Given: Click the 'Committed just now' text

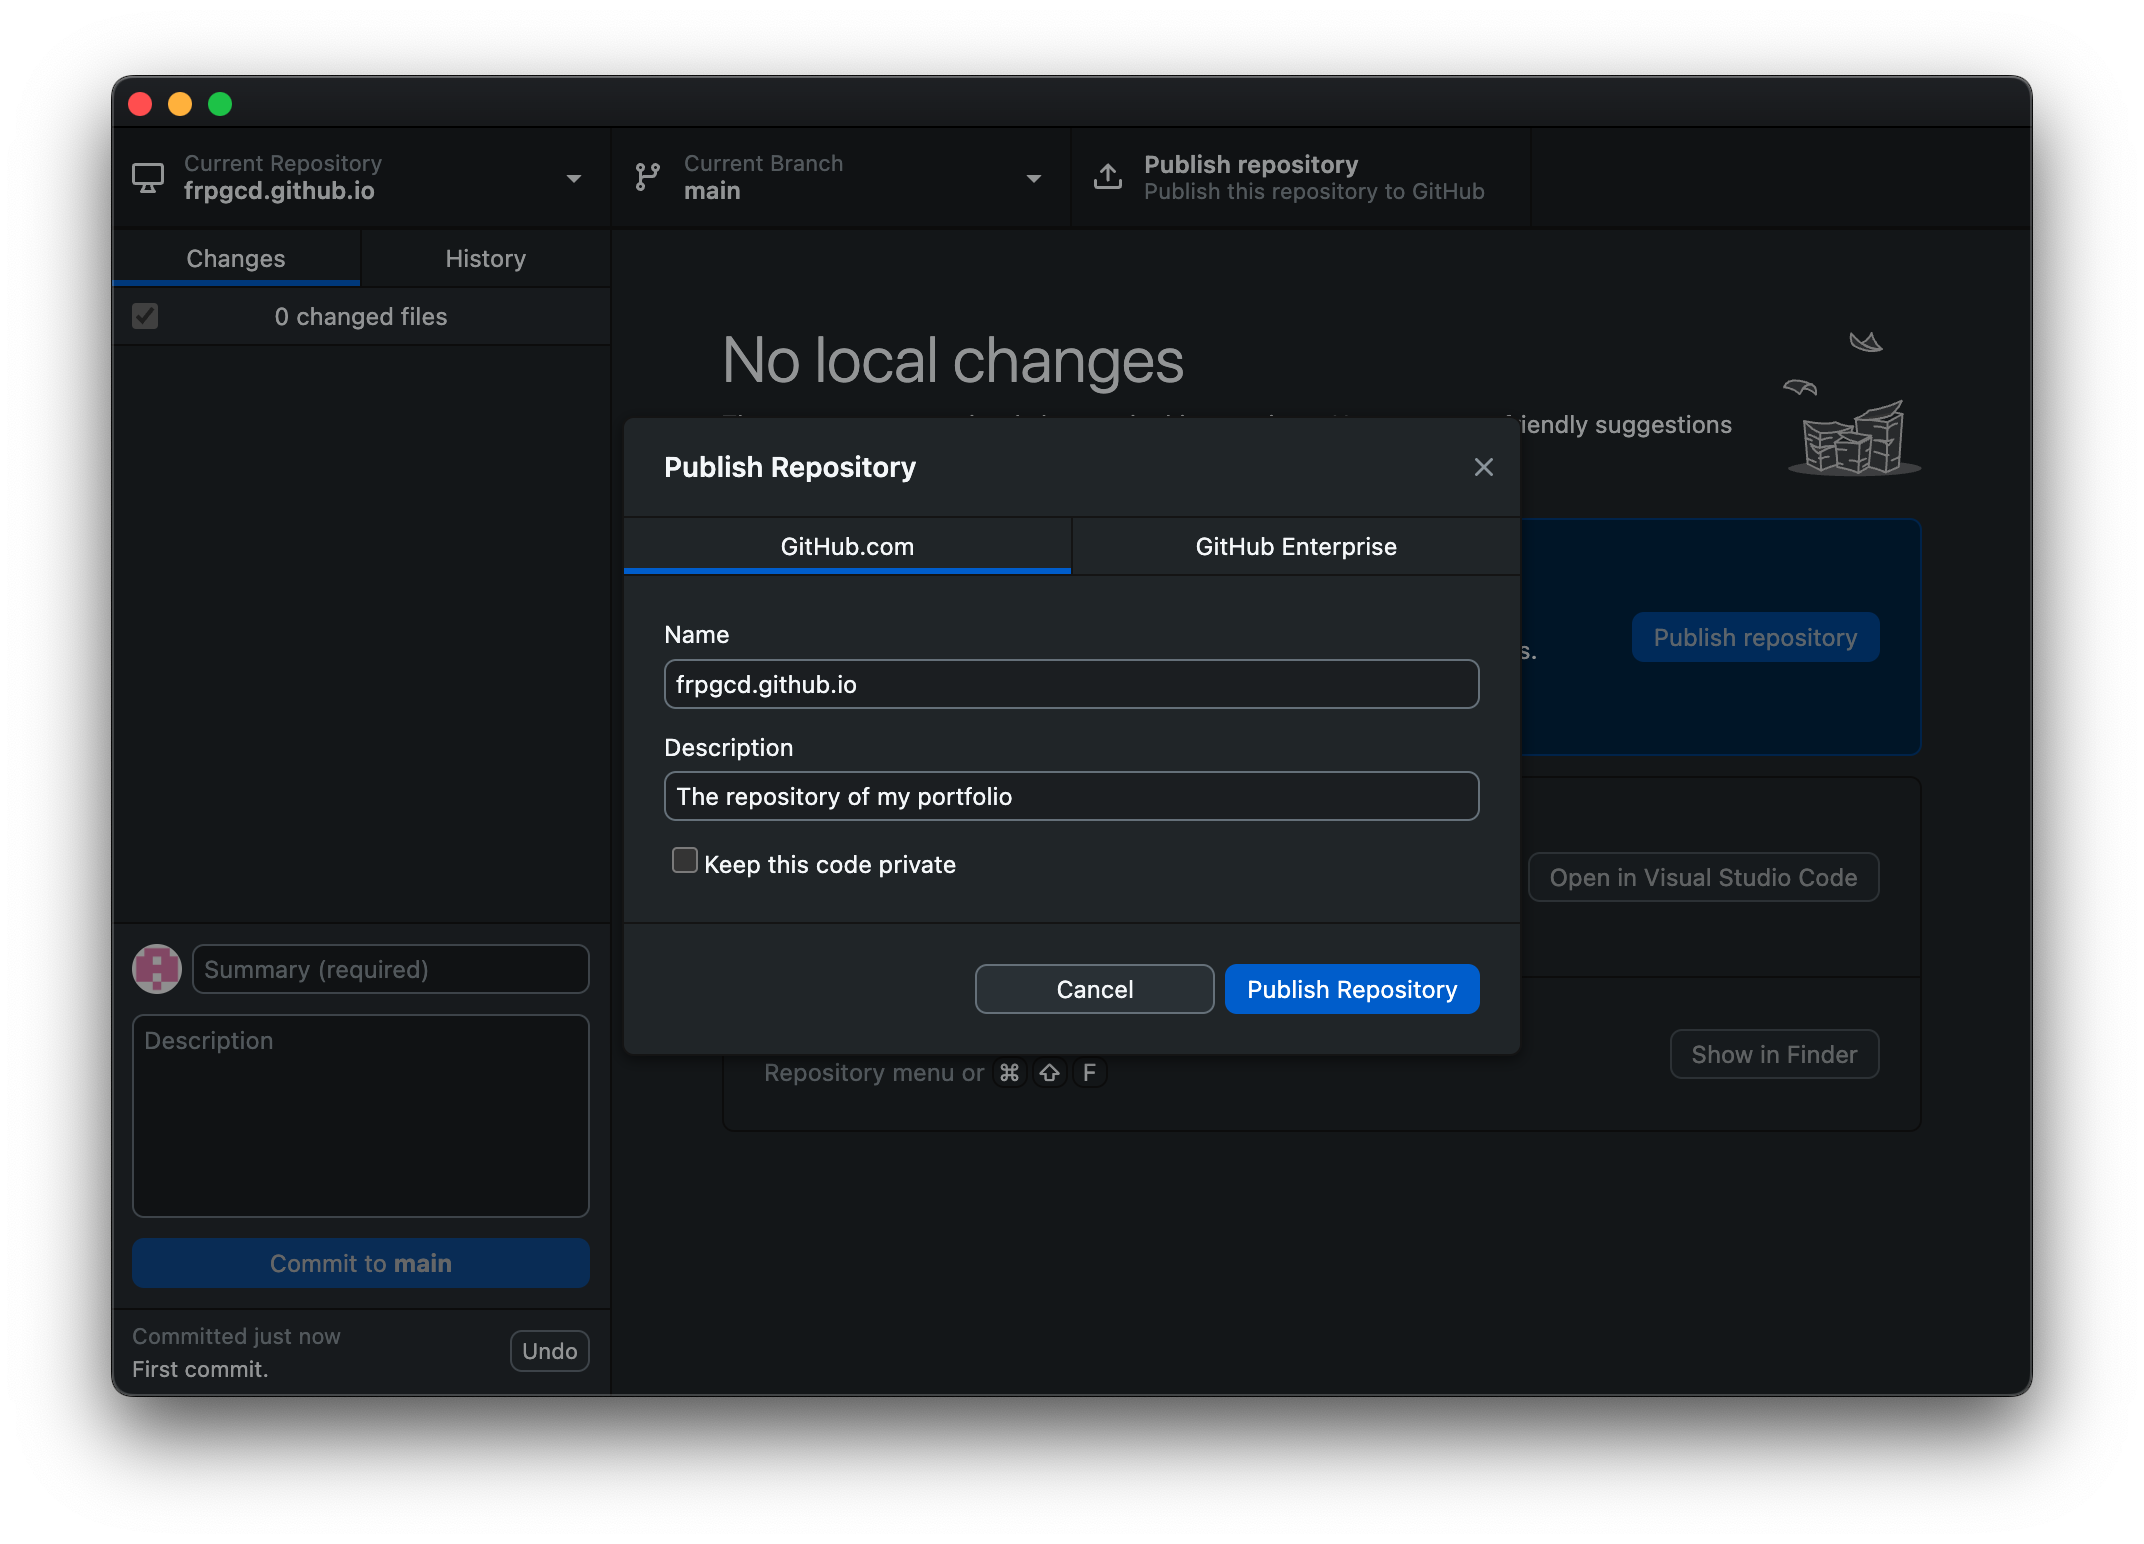Looking at the screenshot, I should pos(236,1336).
